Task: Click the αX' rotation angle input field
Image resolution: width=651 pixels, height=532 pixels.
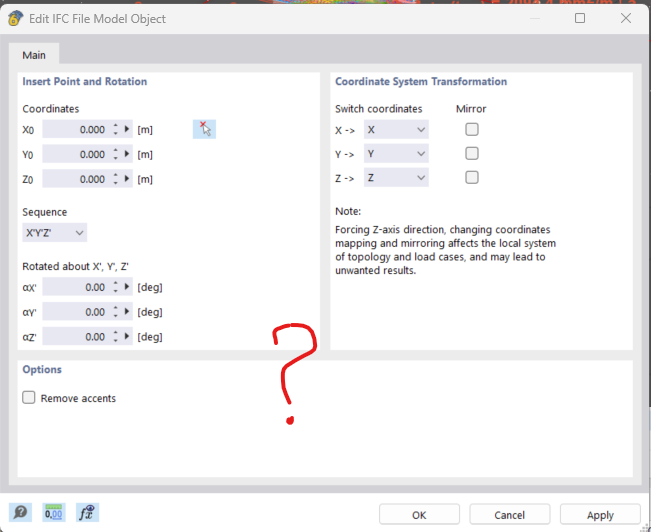Action: [x=76, y=288]
